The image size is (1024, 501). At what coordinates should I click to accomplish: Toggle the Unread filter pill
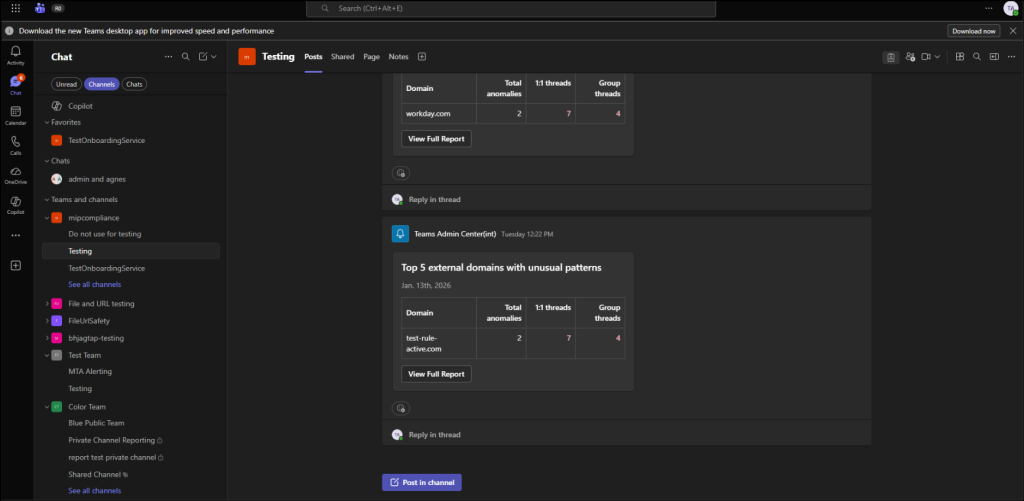pos(66,84)
